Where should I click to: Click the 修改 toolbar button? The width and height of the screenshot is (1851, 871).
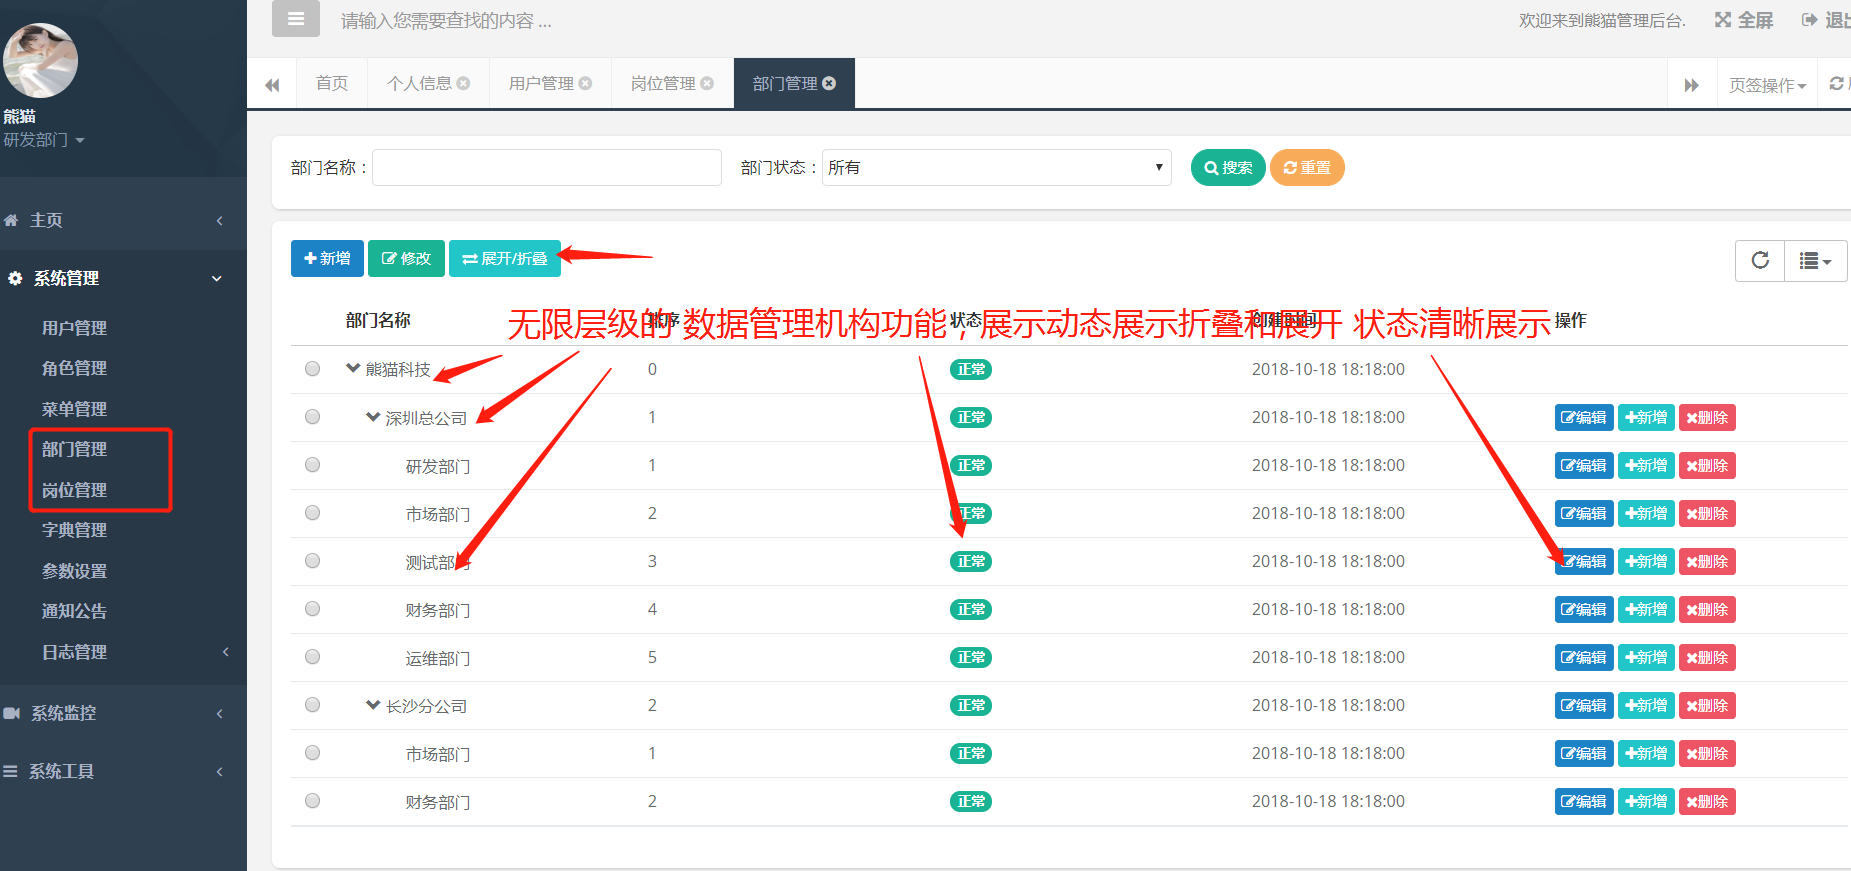pyautogui.click(x=406, y=258)
